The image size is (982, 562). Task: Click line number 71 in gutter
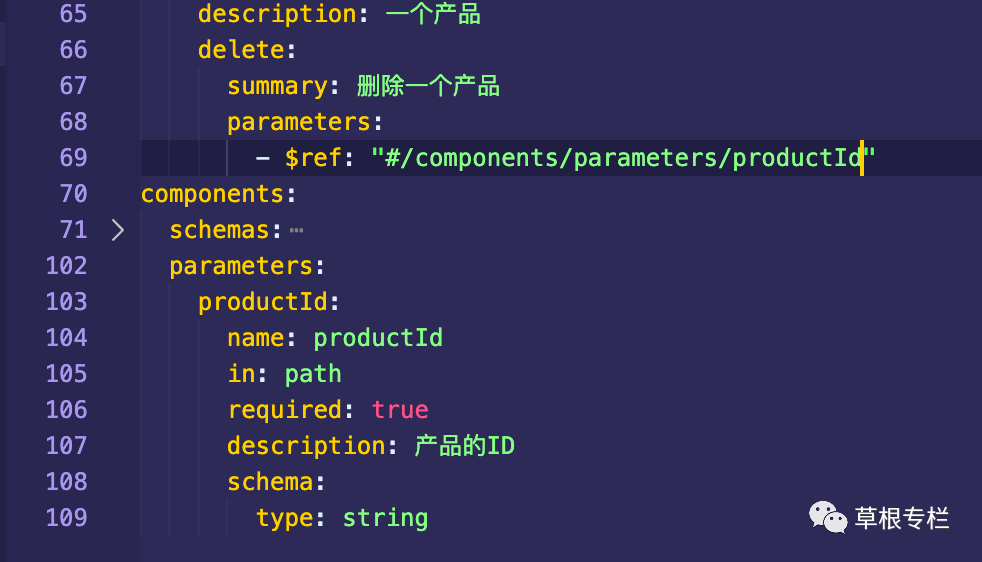pos(73,230)
